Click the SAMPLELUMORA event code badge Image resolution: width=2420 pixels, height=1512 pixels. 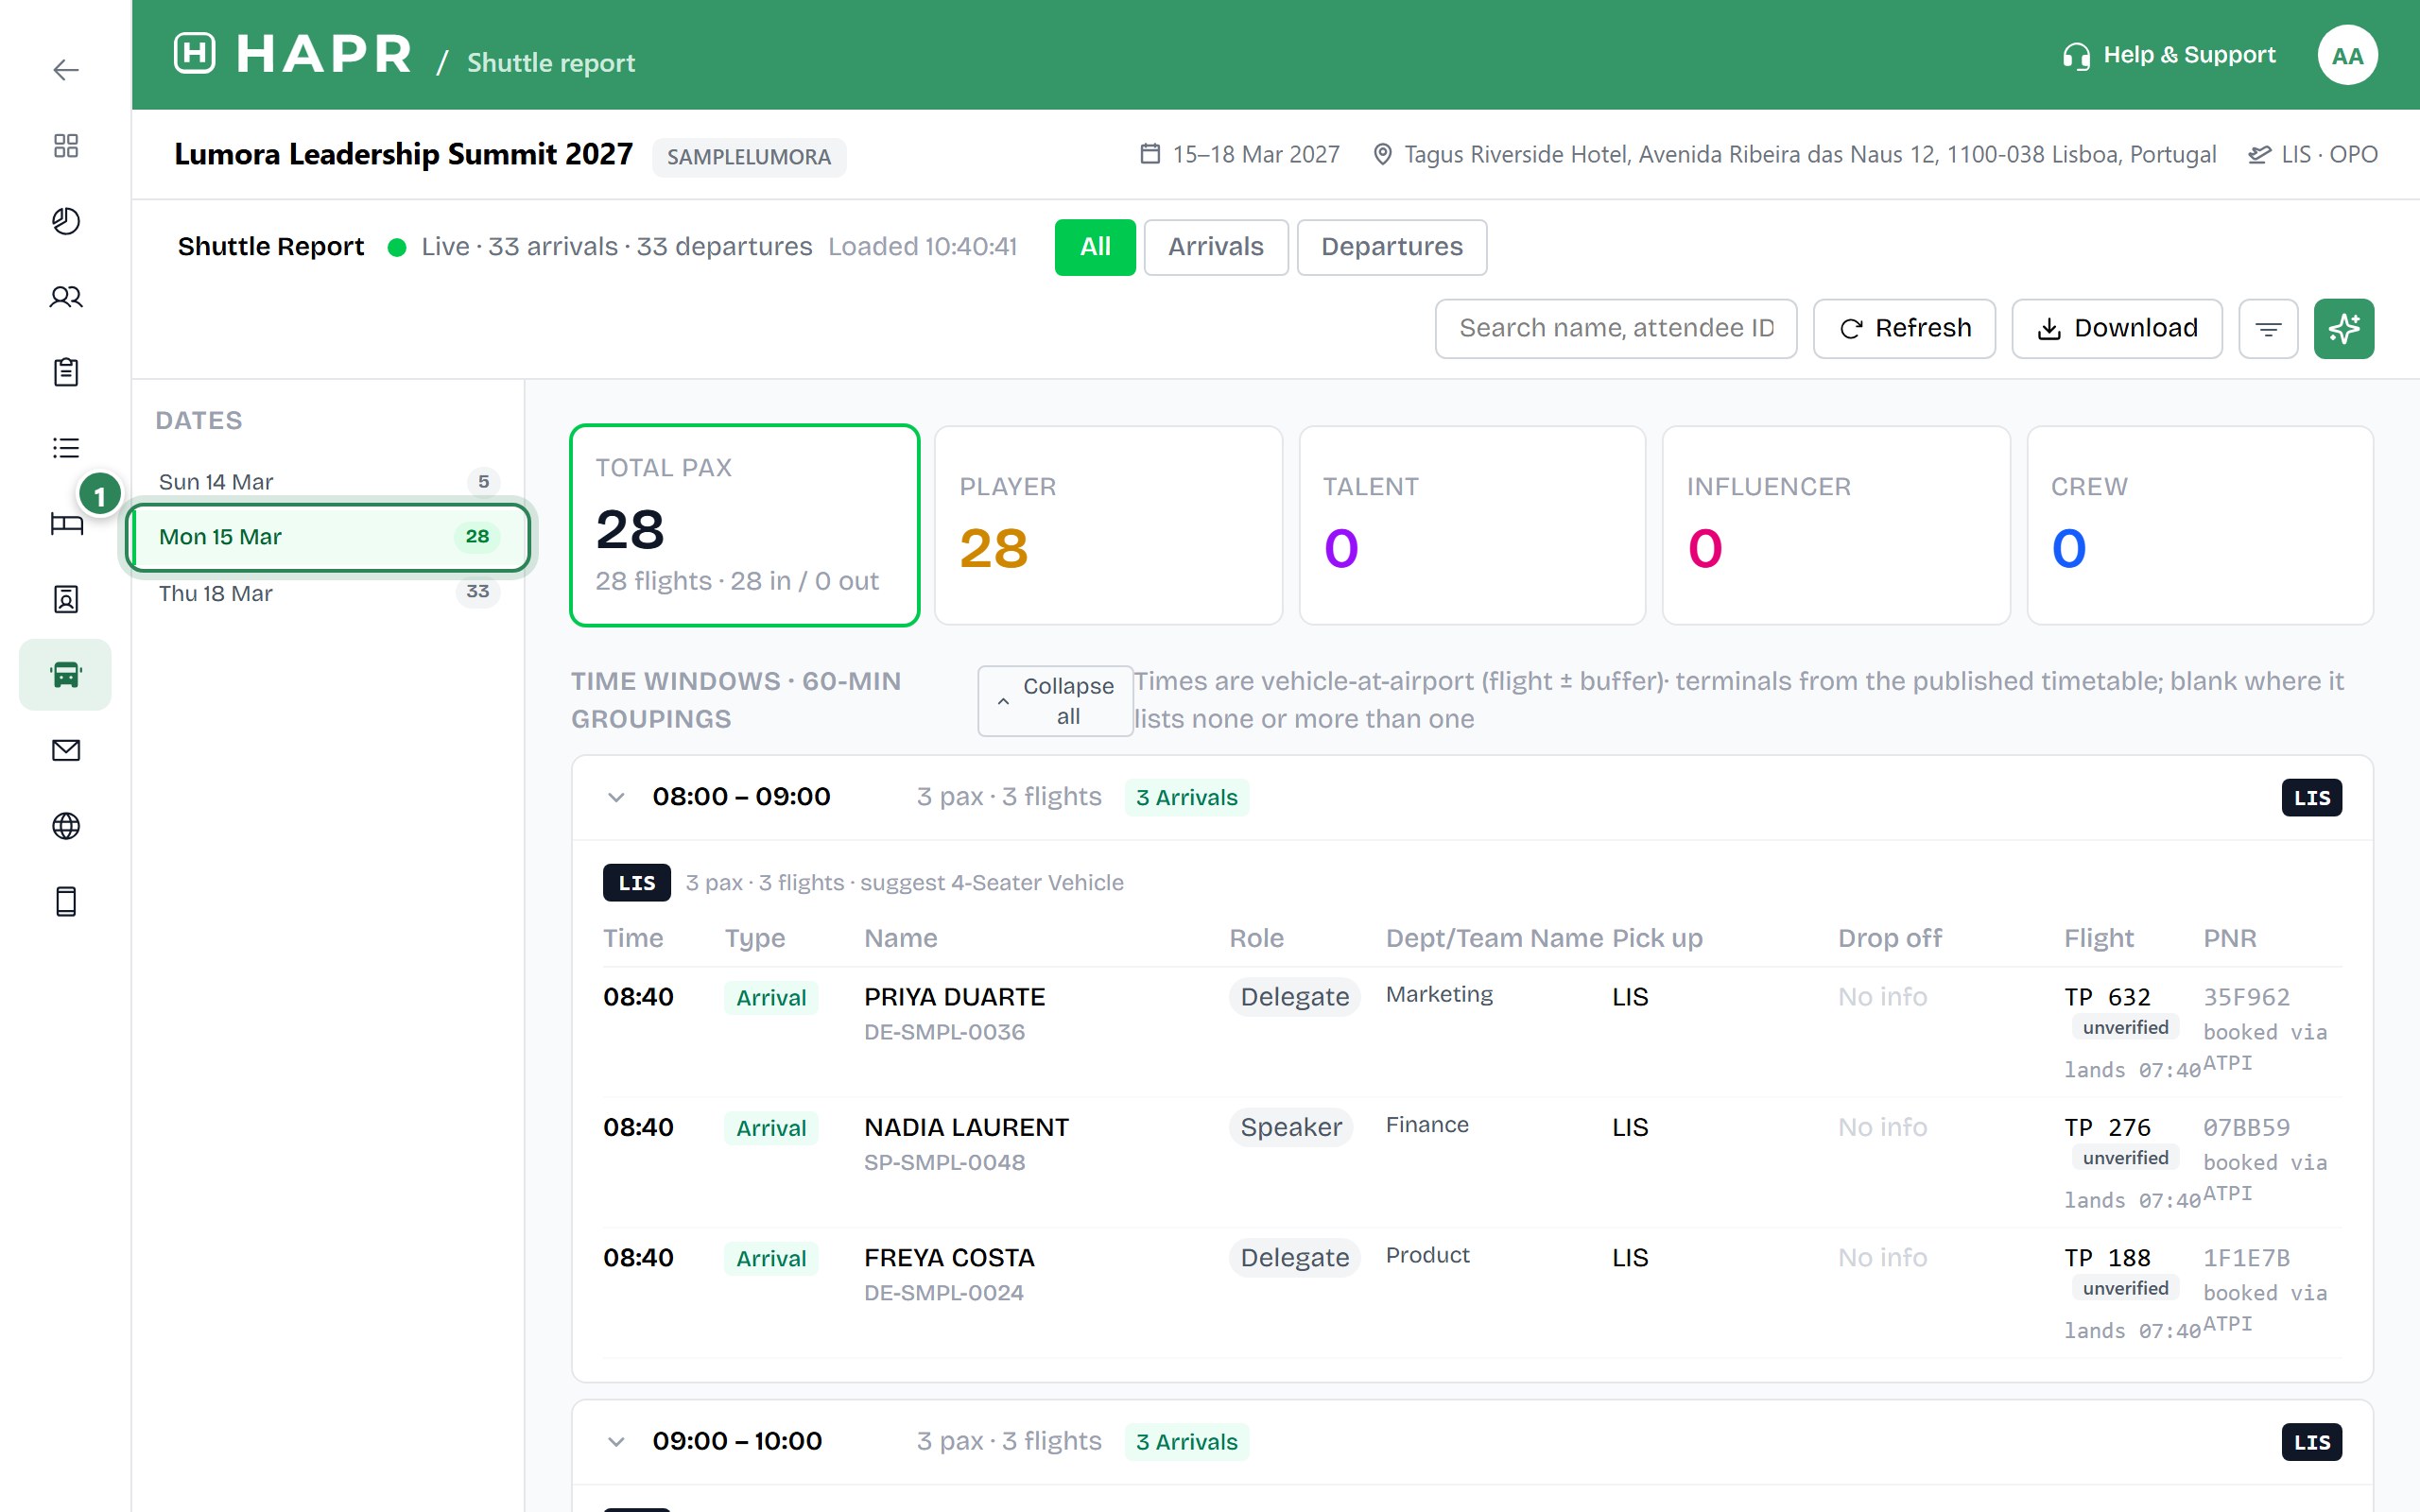coord(749,157)
